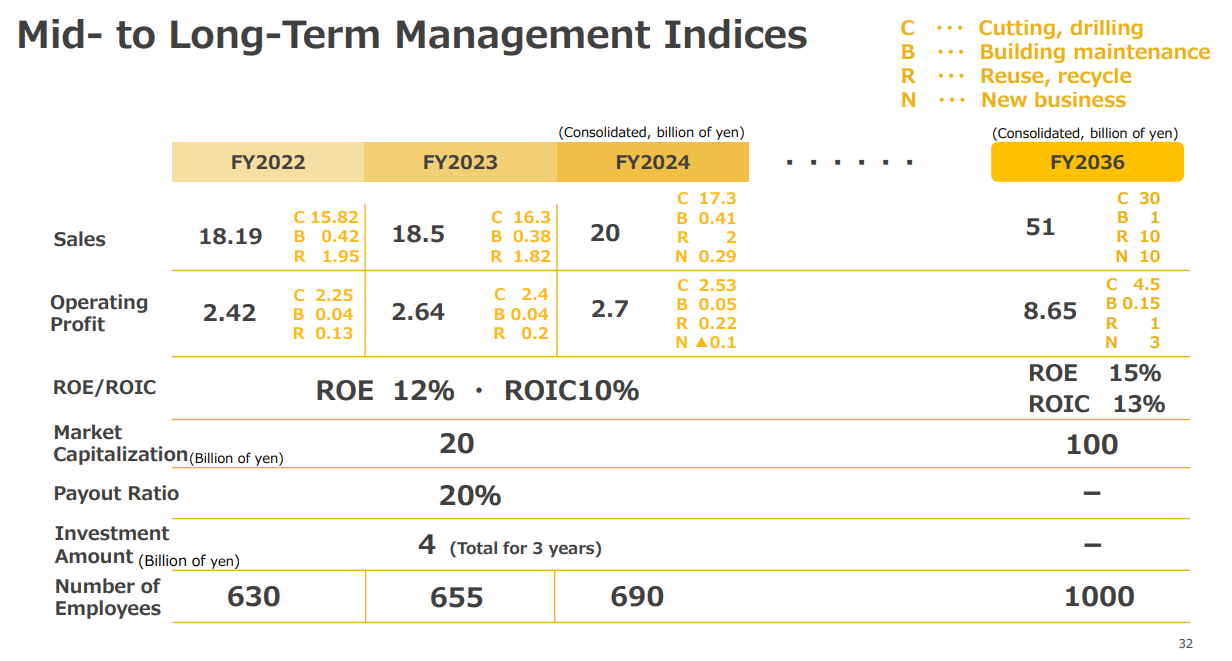Click the slide title "Mid- to Long-Term Management Indices"

412,36
